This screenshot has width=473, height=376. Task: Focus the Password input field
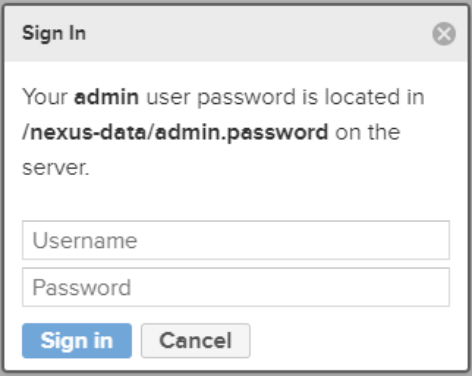pos(236,287)
